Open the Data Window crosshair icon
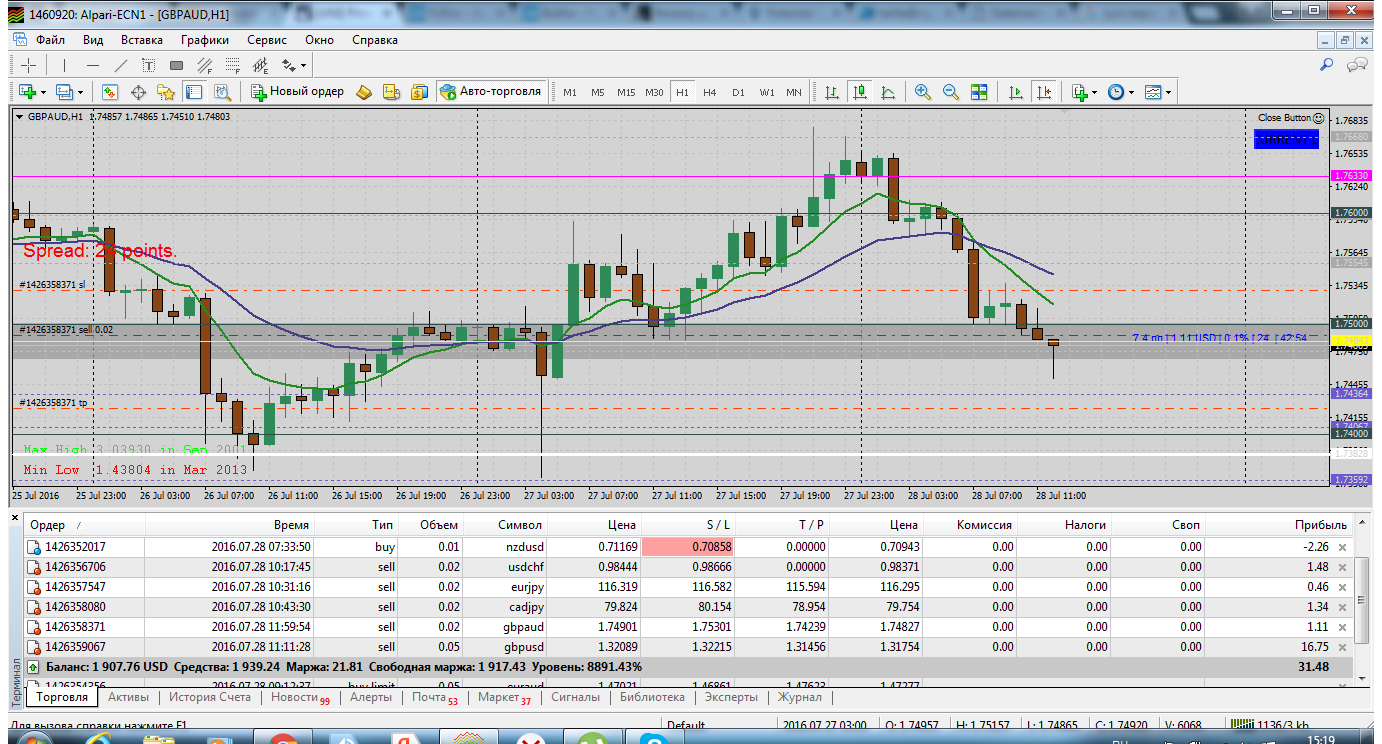 coord(138,92)
